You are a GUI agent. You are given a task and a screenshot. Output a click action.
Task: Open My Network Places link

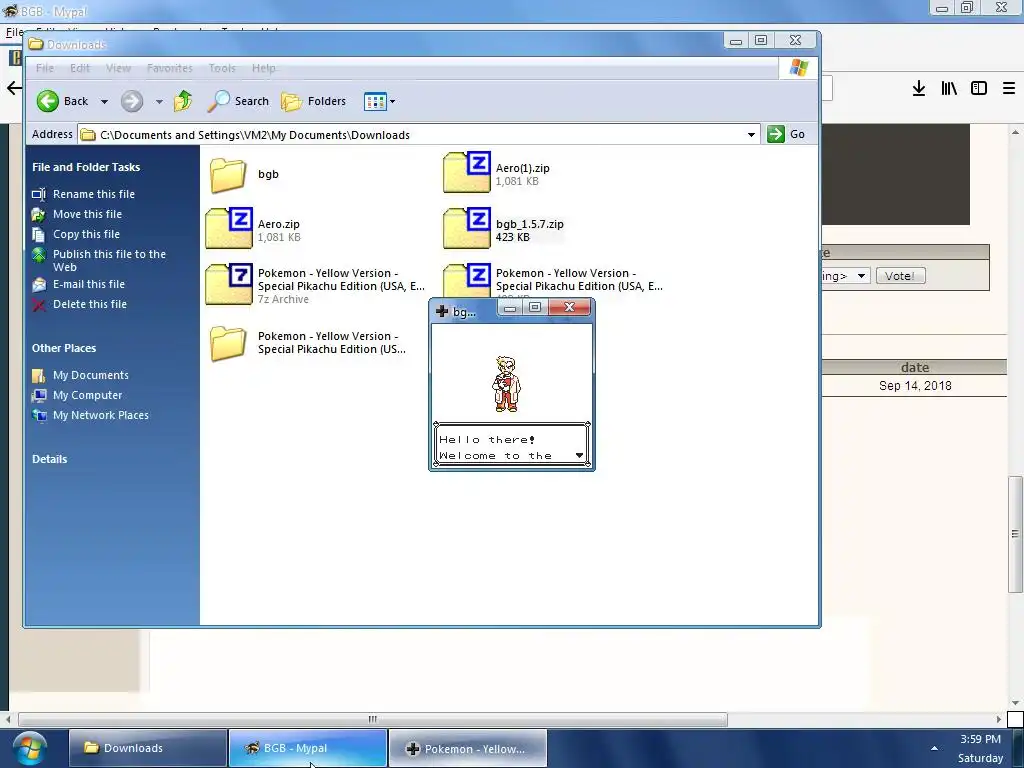click(101, 415)
